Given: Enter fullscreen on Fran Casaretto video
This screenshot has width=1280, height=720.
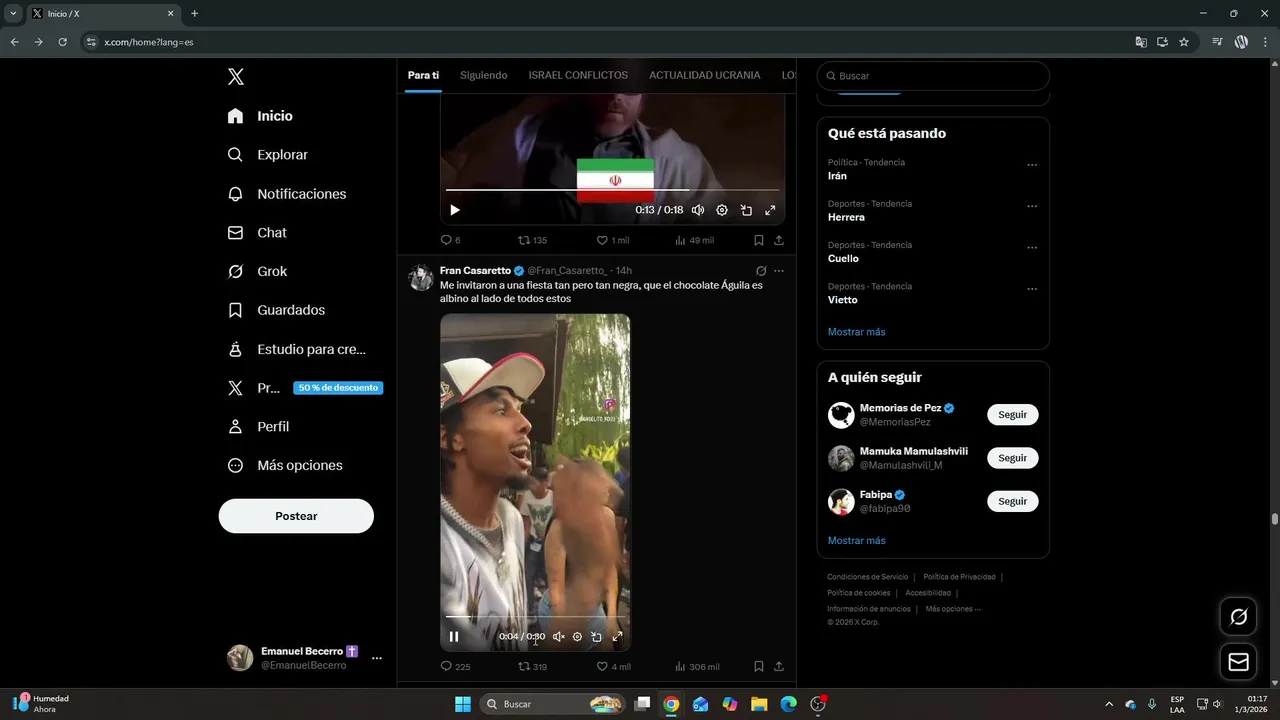Looking at the screenshot, I should tap(617, 636).
